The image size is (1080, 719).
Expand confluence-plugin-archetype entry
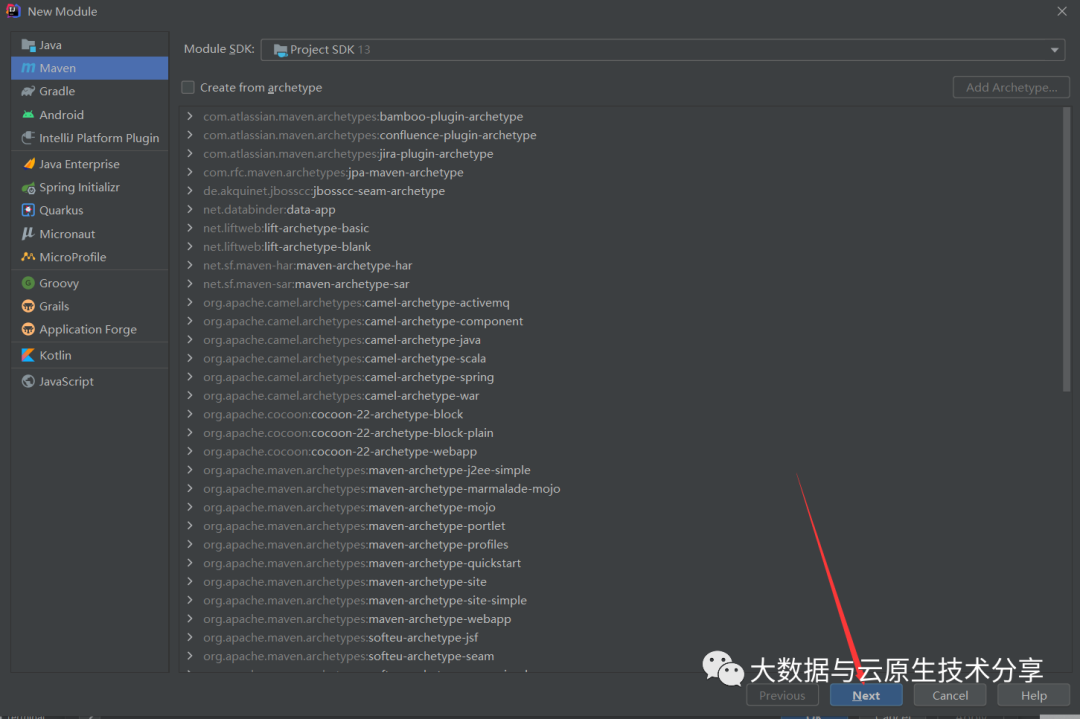pos(190,135)
